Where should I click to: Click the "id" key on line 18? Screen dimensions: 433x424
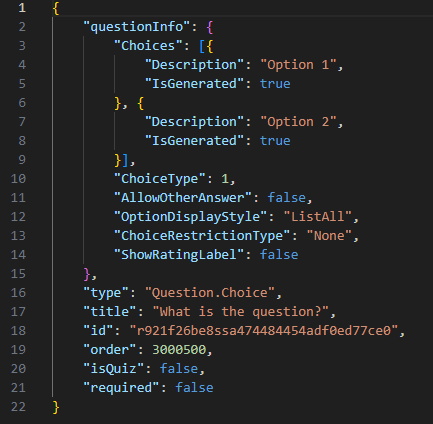98,331
